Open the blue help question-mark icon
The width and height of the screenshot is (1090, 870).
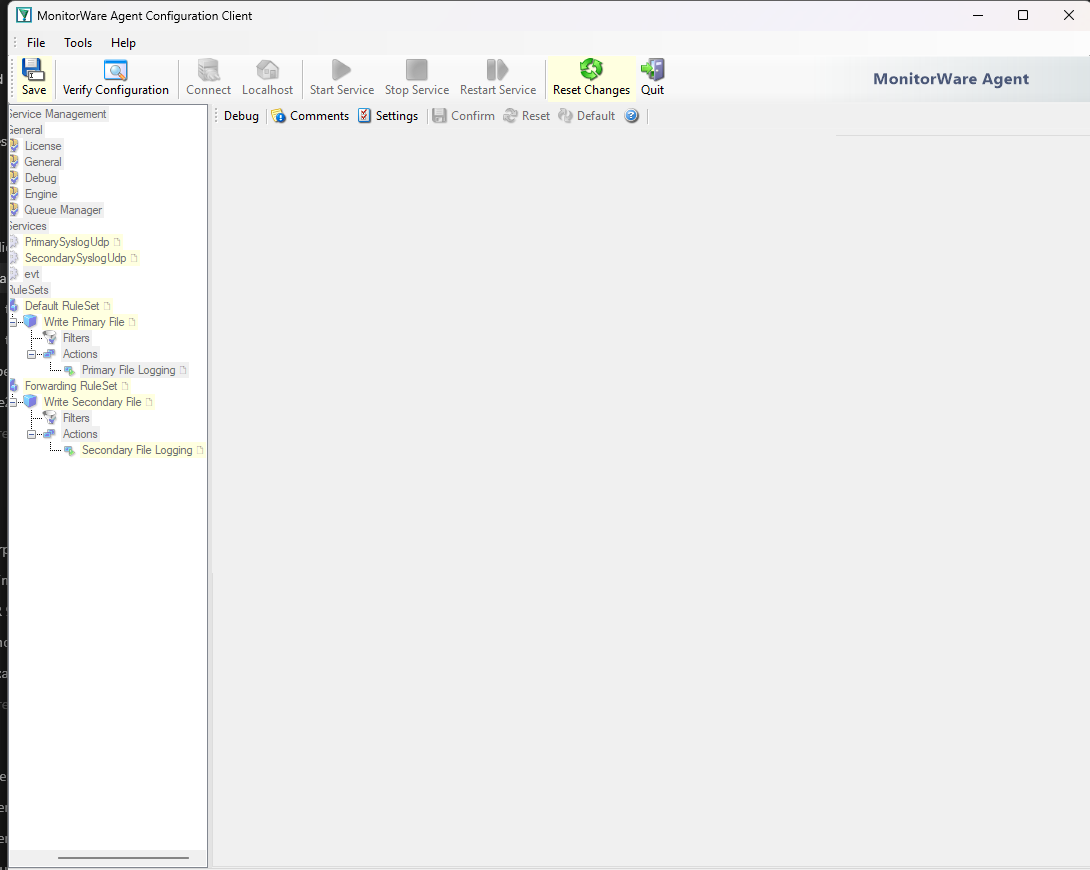click(x=631, y=116)
